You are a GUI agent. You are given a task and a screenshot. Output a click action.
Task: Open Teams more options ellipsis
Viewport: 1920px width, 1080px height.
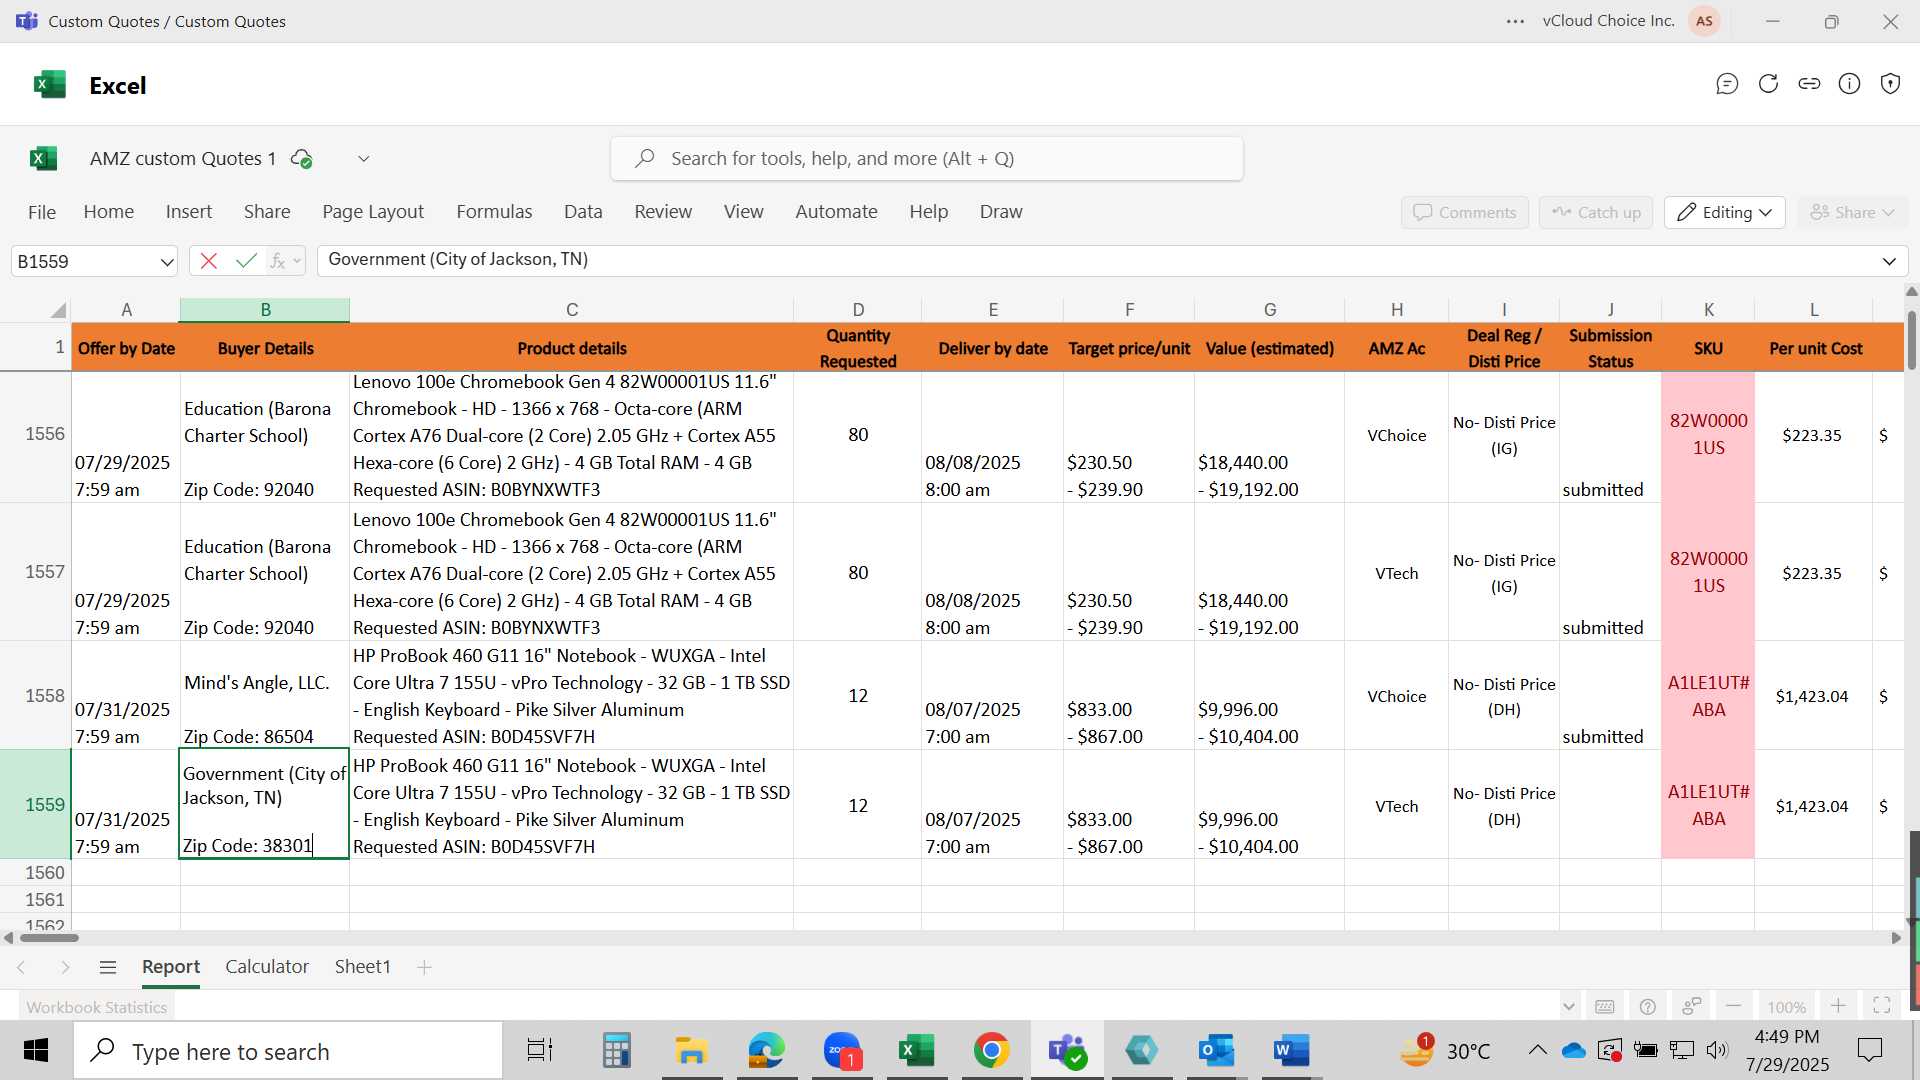pos(1516,21)
